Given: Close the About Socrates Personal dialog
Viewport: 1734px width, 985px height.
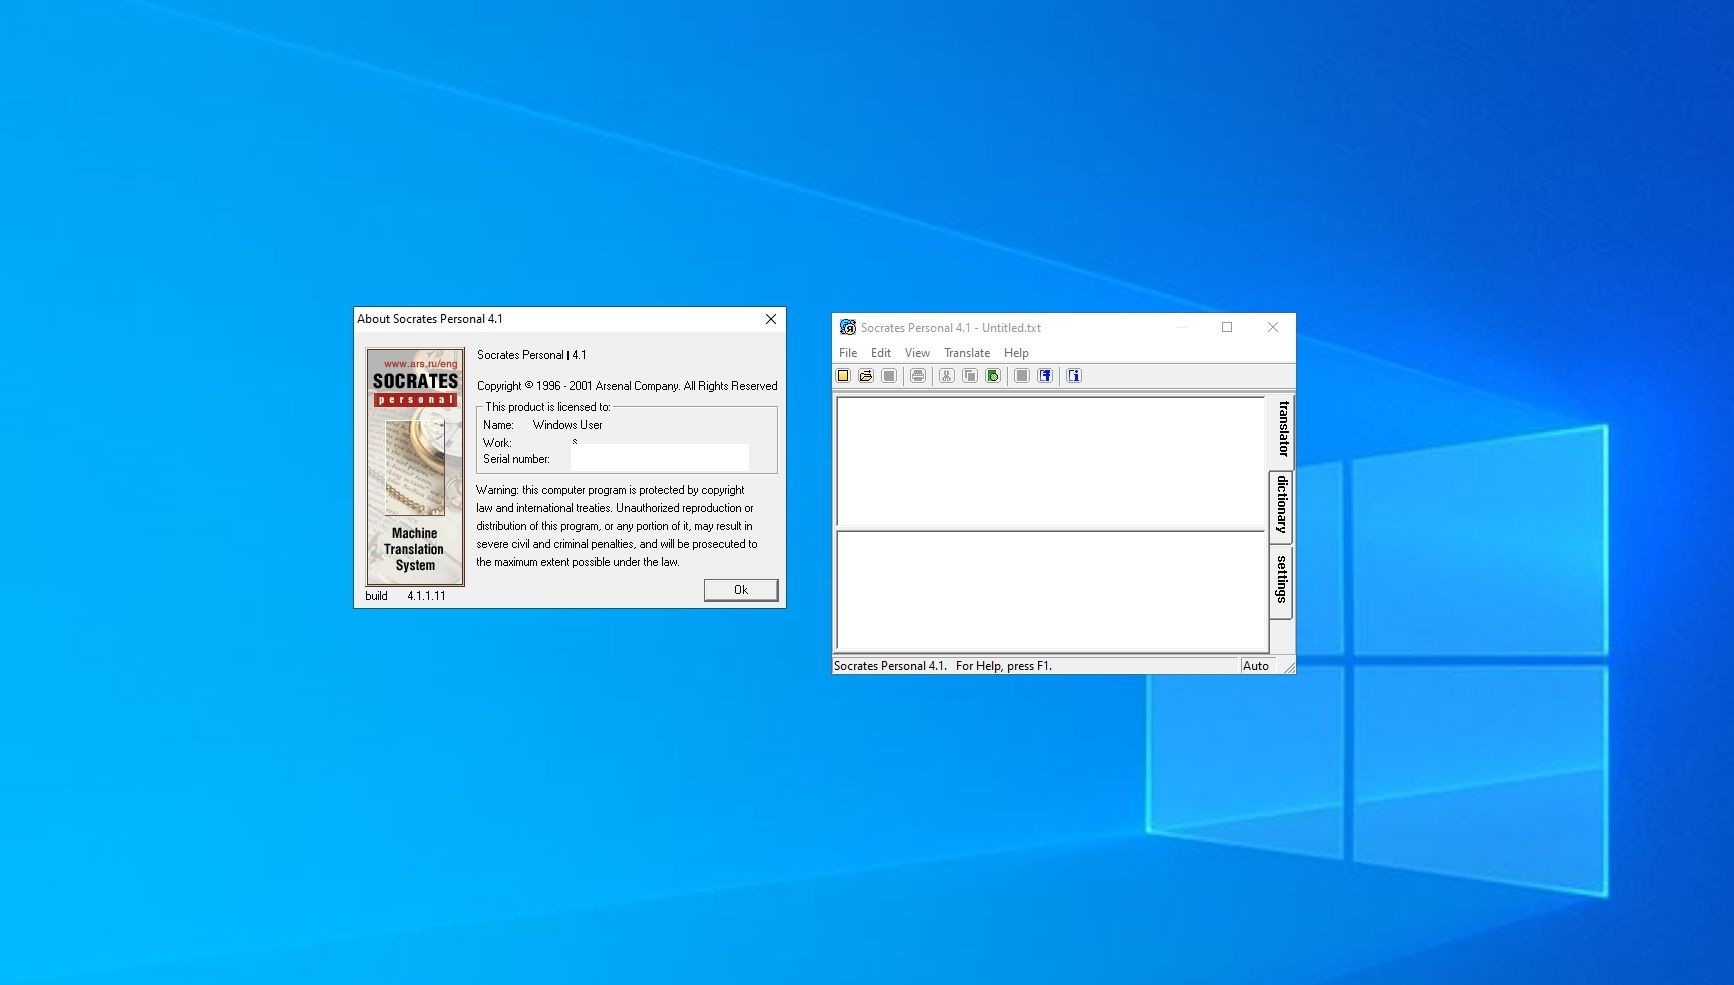Looking at the screenshot, I should (x=771, y=319).
